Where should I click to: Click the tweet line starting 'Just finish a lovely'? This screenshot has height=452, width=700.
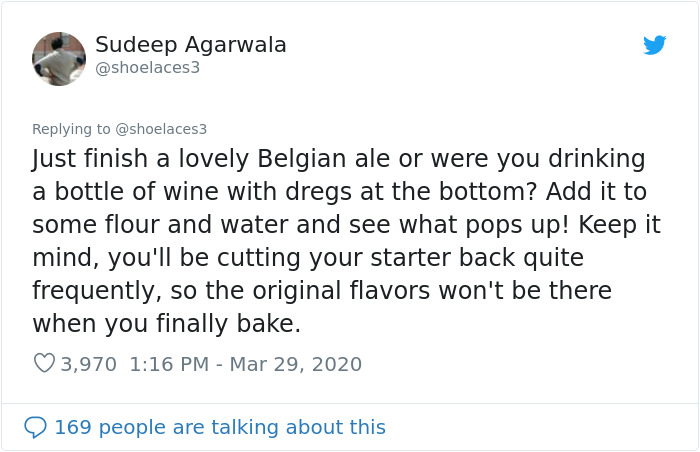pos(339,159)
